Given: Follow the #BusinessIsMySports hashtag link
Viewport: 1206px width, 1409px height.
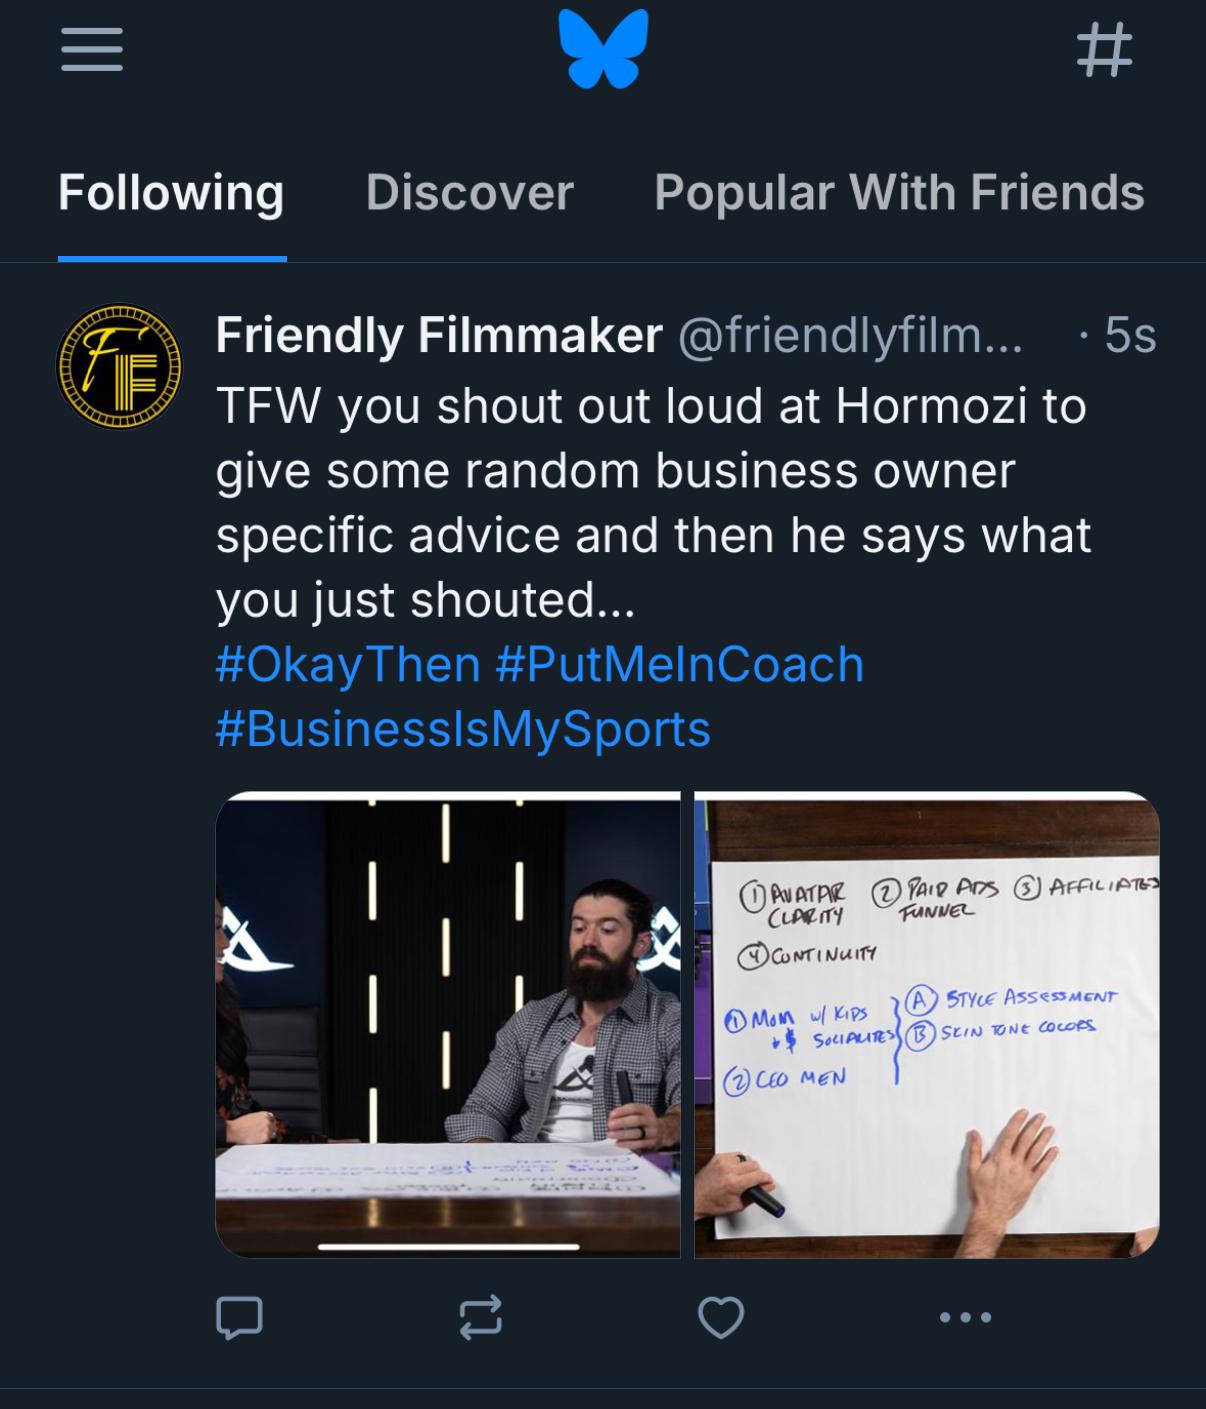Looking at the screenshot, I should tap(463, 729).
